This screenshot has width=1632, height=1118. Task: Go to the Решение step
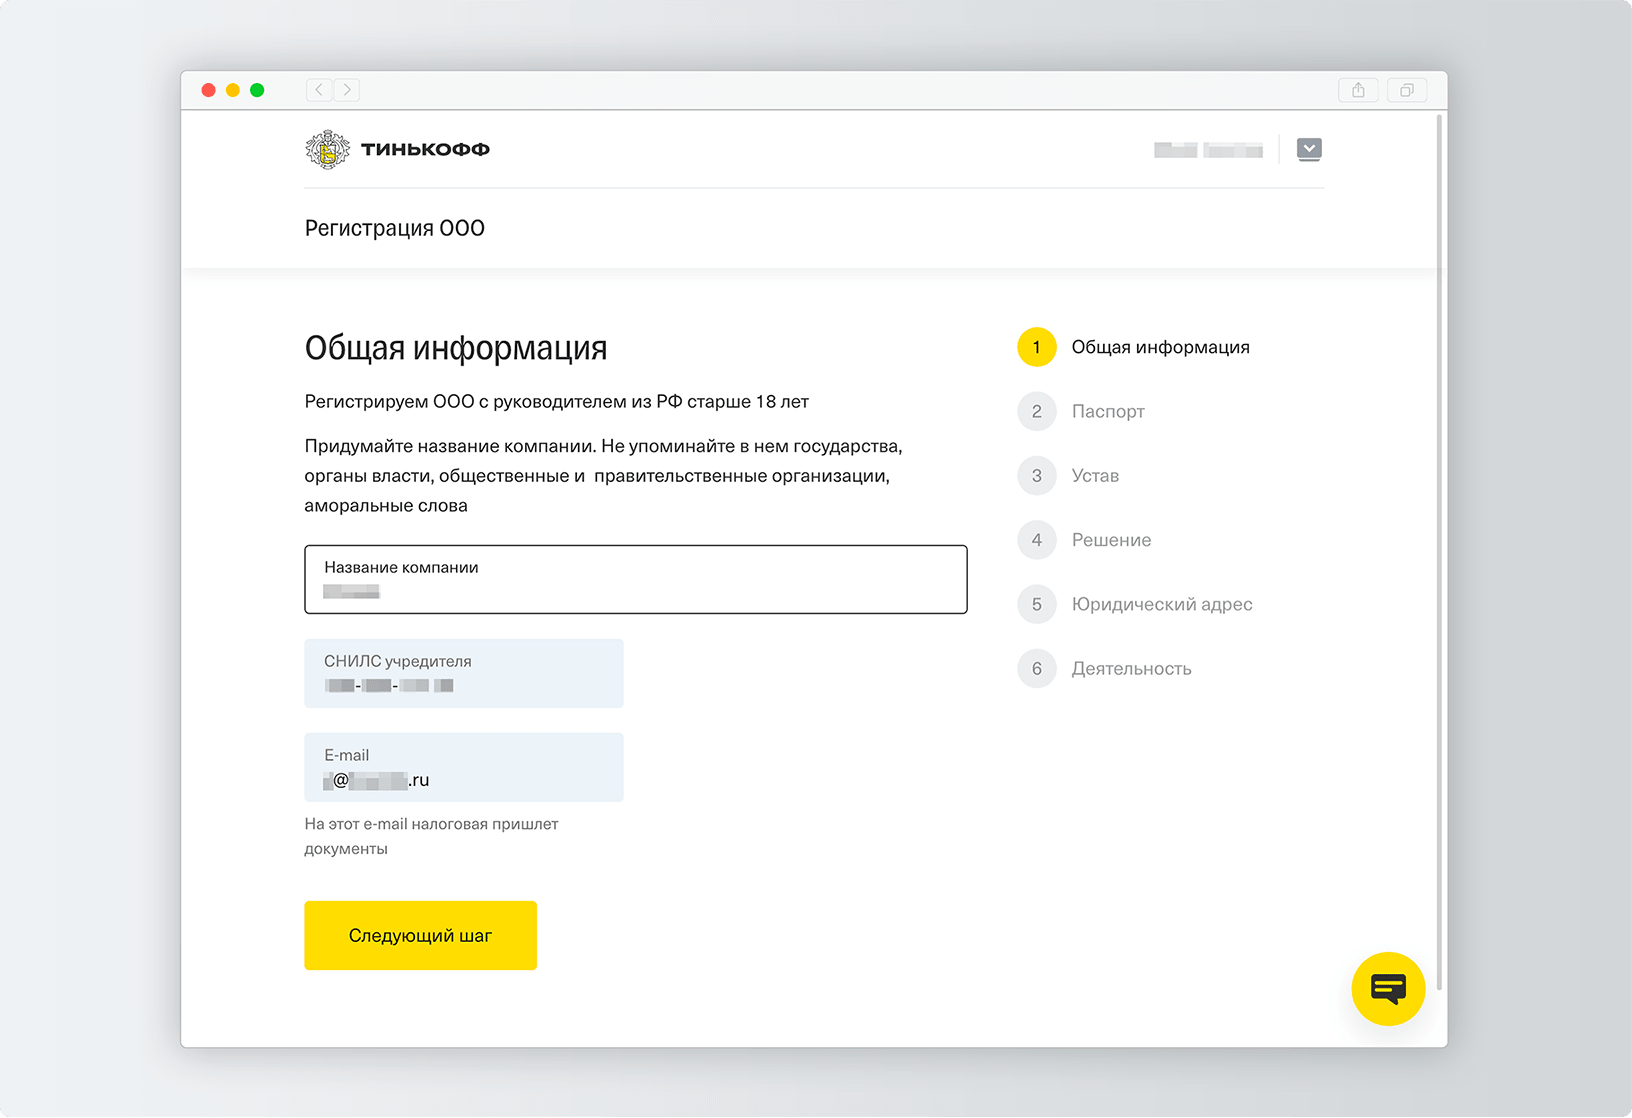(x=1110, y=540)
